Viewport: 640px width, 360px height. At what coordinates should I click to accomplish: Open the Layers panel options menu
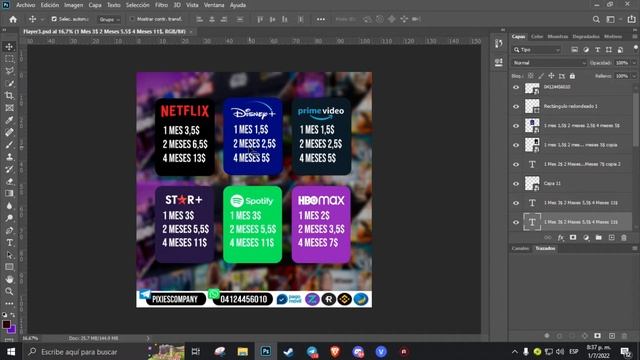coord(635,36)
